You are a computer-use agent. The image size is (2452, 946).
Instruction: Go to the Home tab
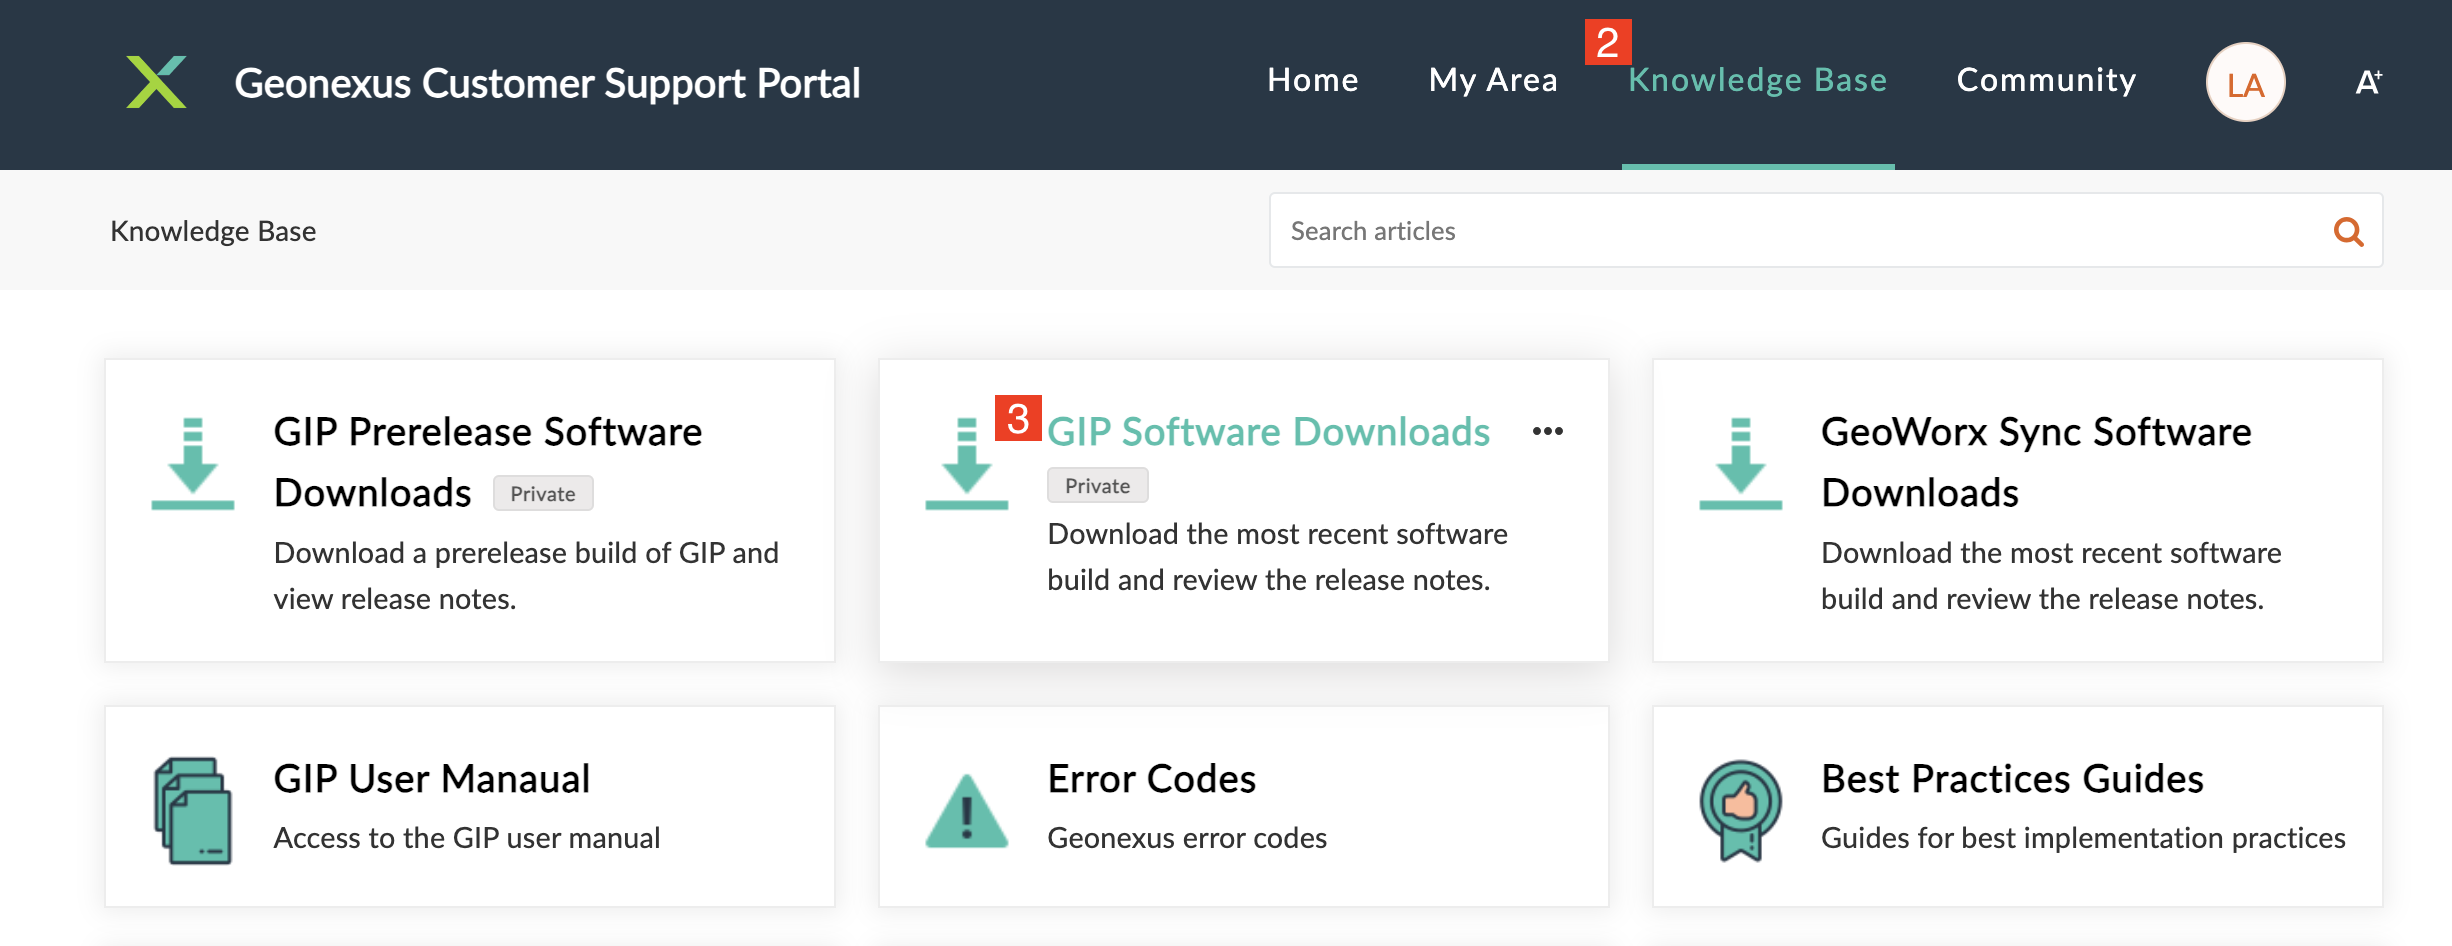point(1312,80)
